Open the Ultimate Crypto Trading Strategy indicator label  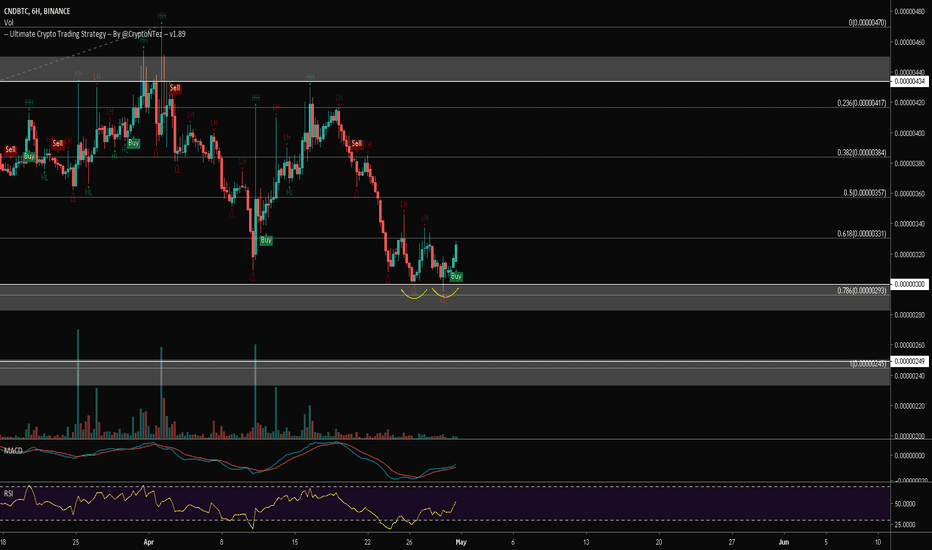click(x=95, y=34)
